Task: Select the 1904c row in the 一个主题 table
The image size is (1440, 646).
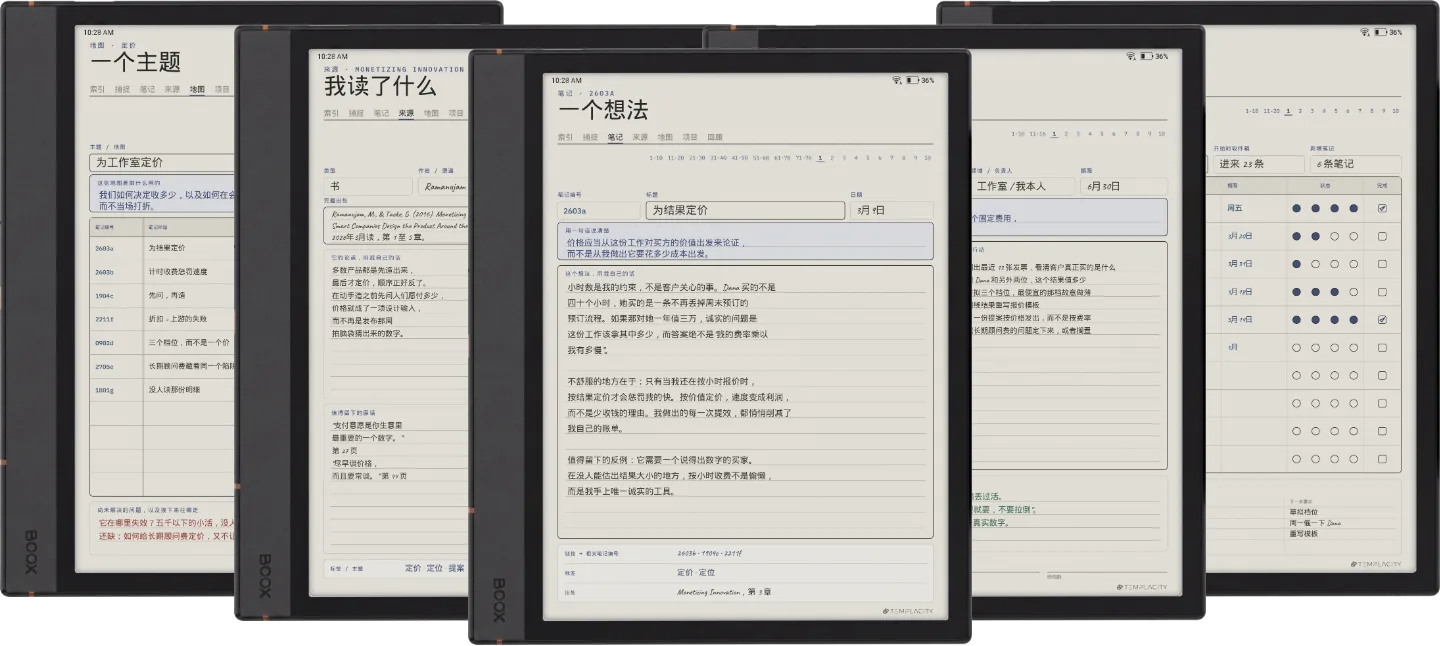Action: tap(163, 295)
